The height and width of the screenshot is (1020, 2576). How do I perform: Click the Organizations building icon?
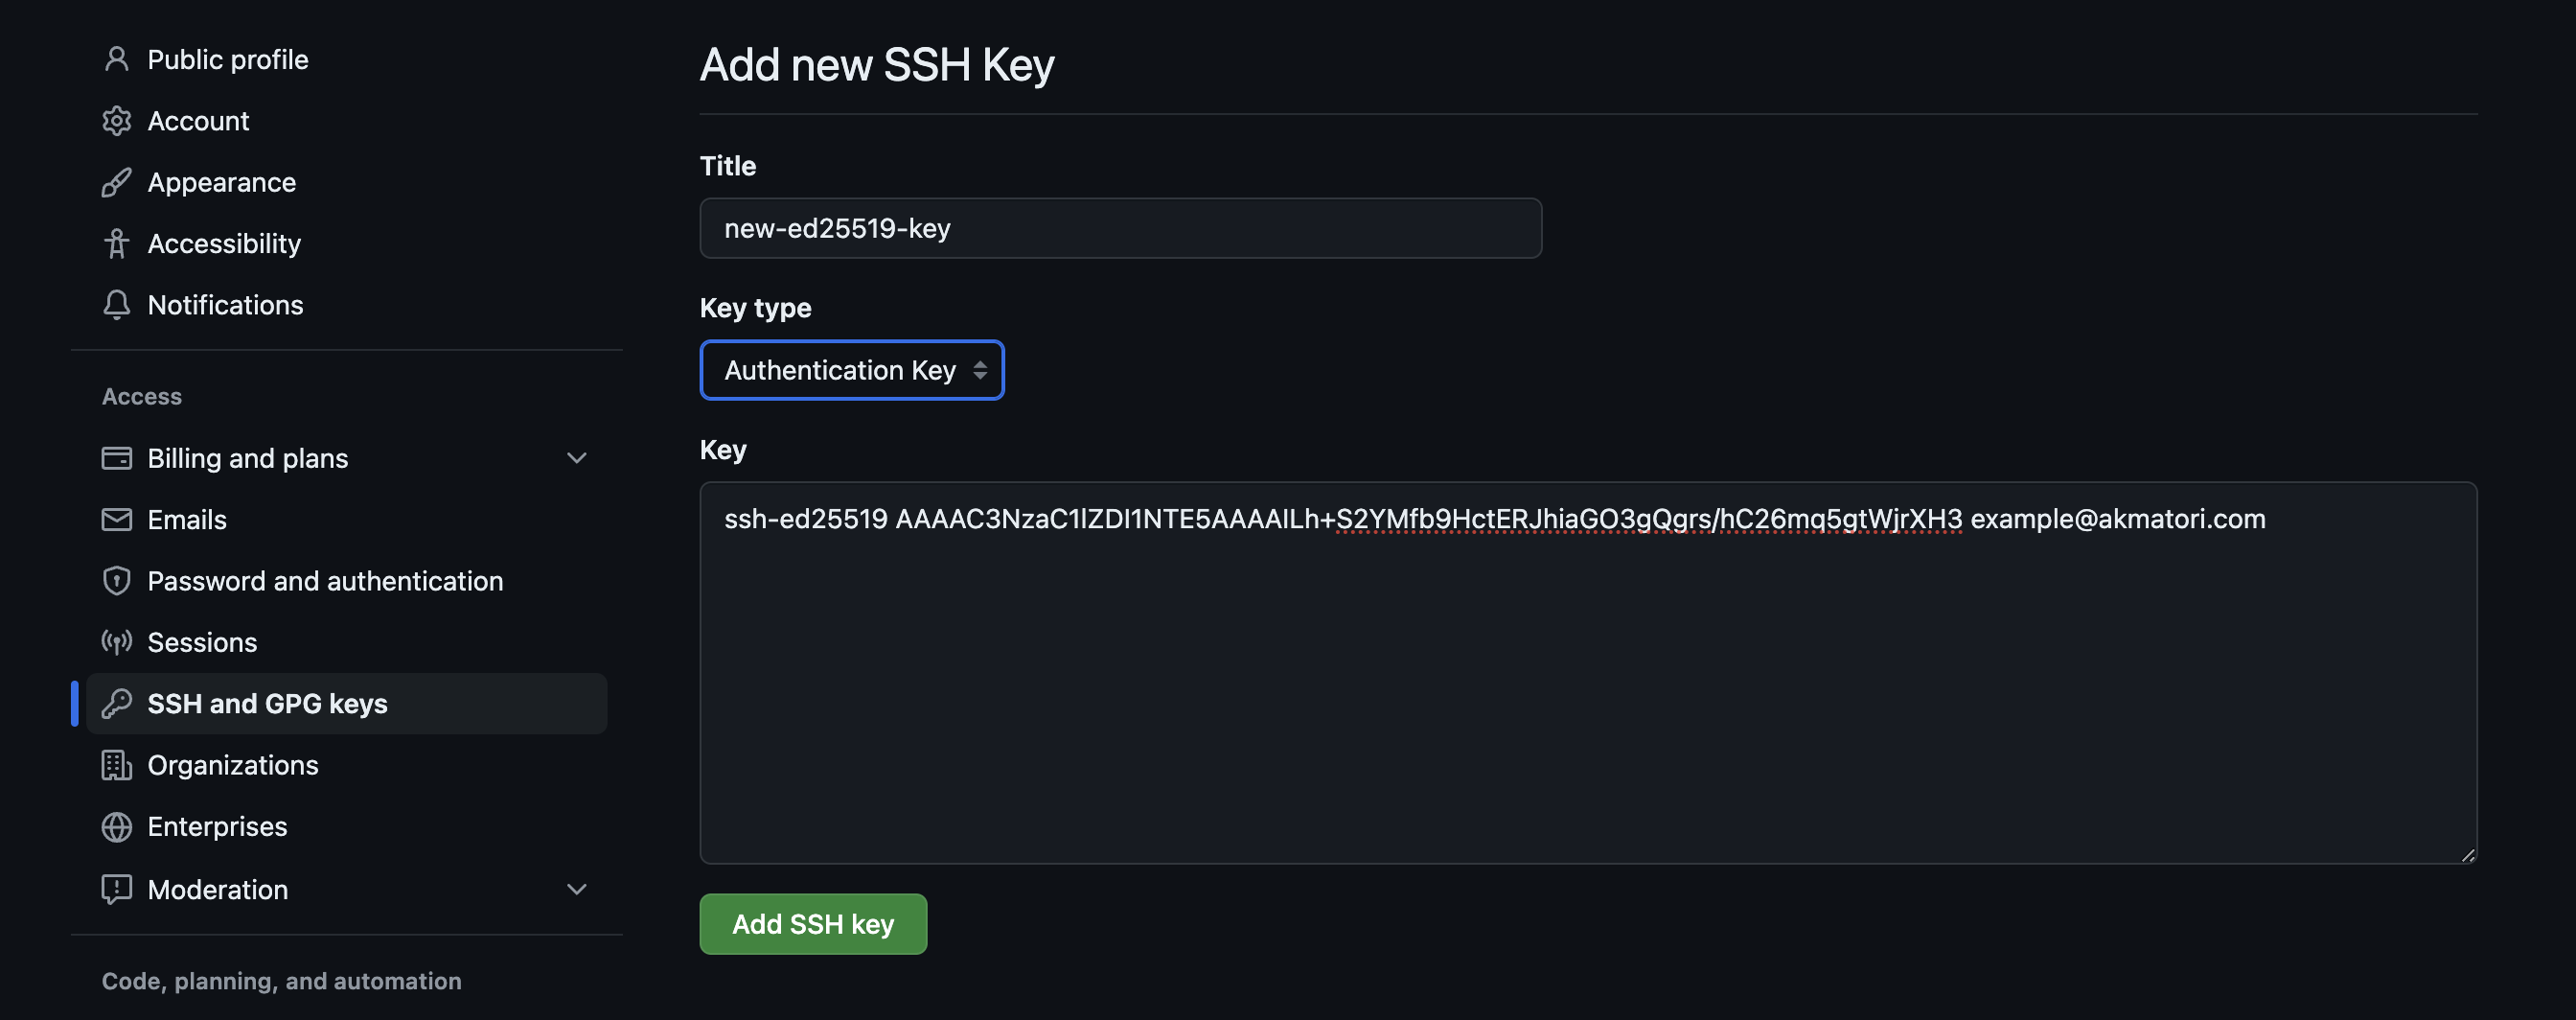[x=117, y=765]
